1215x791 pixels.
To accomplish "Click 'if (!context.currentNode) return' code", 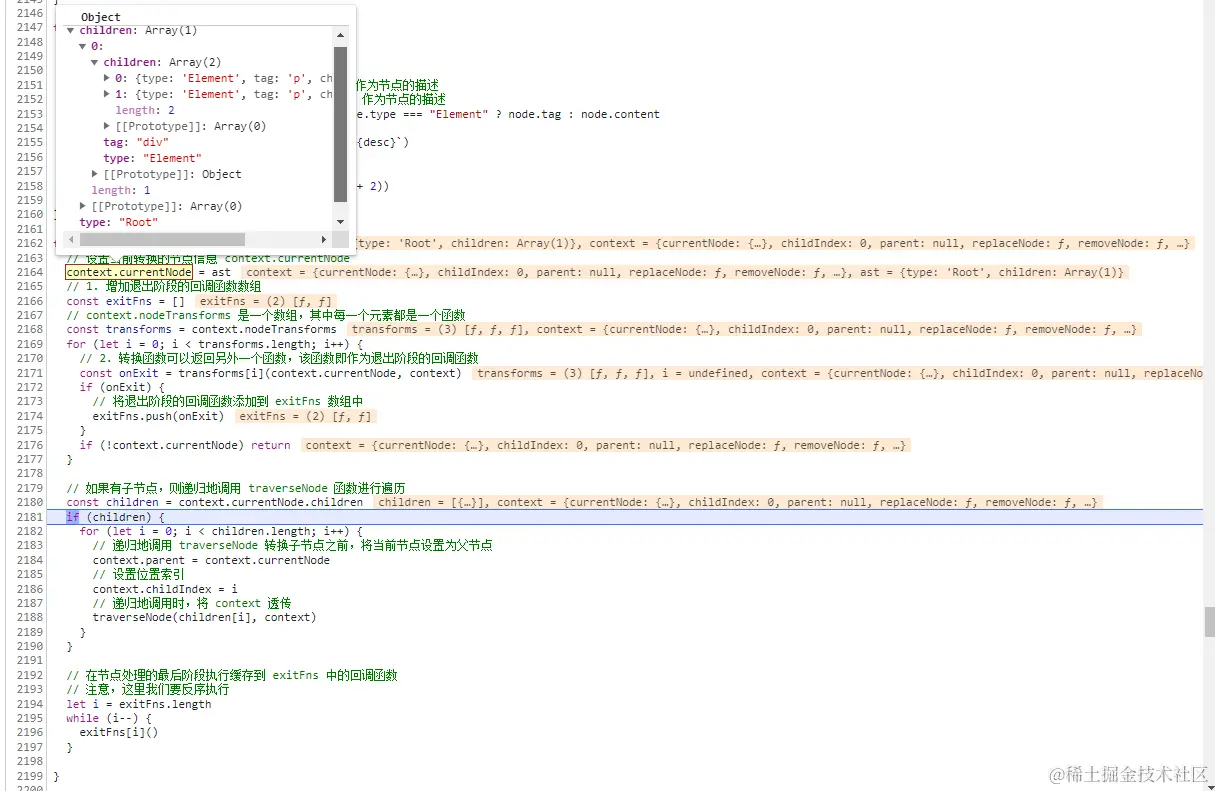I will tap(185, 445).
